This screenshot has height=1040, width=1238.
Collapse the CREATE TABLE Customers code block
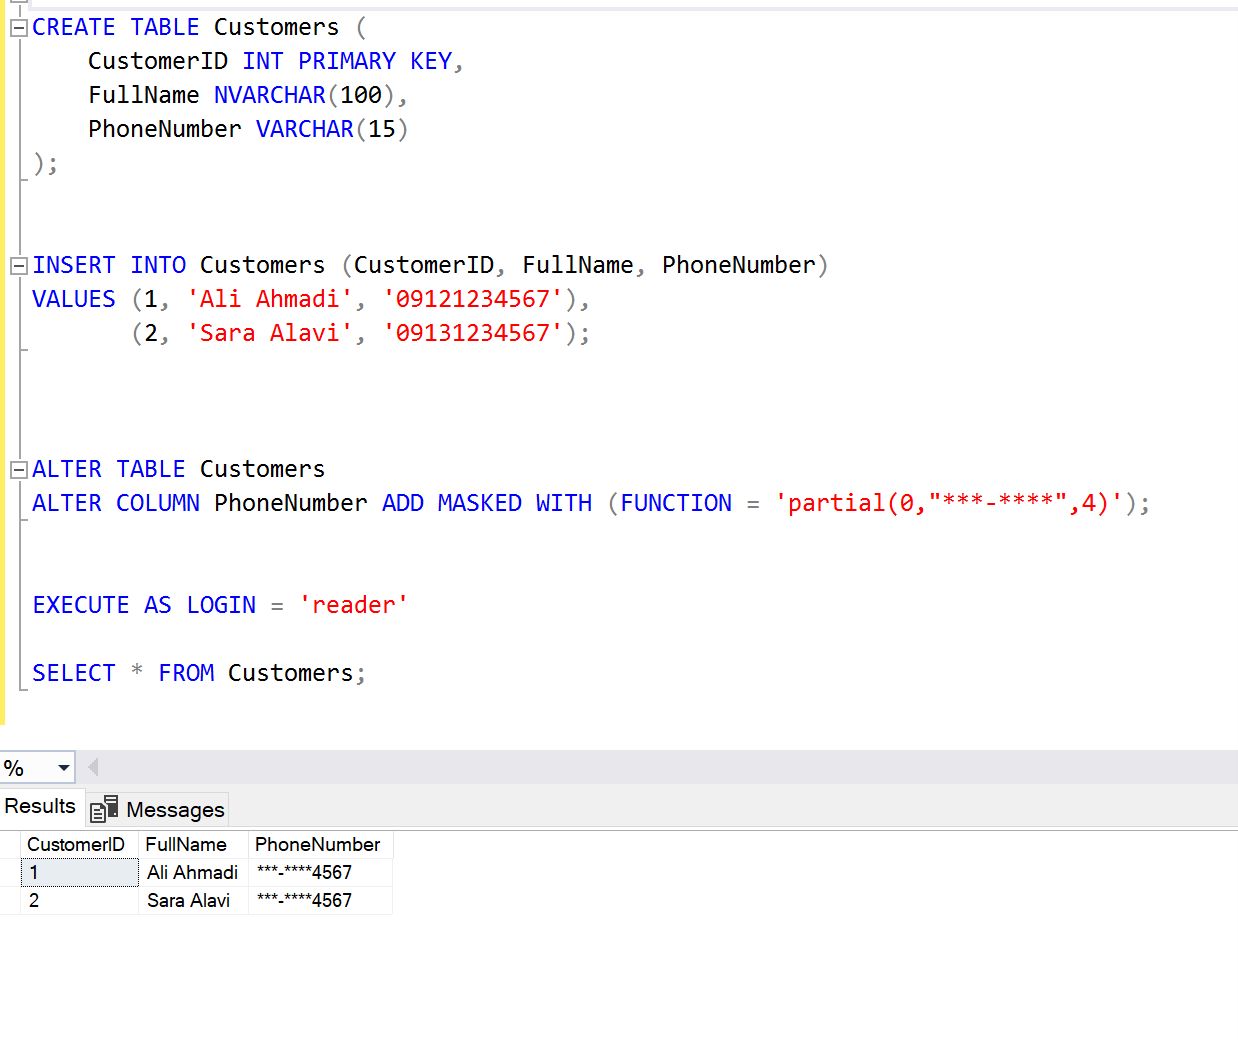(x=18, y=28)
